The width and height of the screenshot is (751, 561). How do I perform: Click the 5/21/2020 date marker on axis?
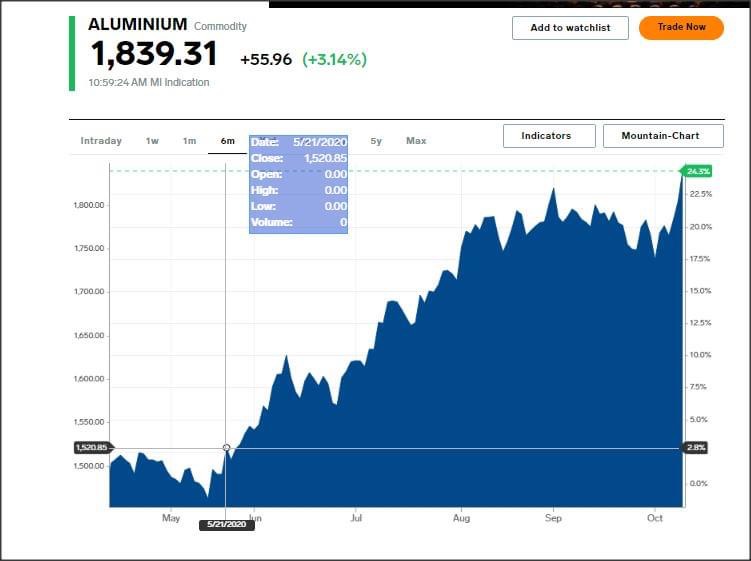227,524
